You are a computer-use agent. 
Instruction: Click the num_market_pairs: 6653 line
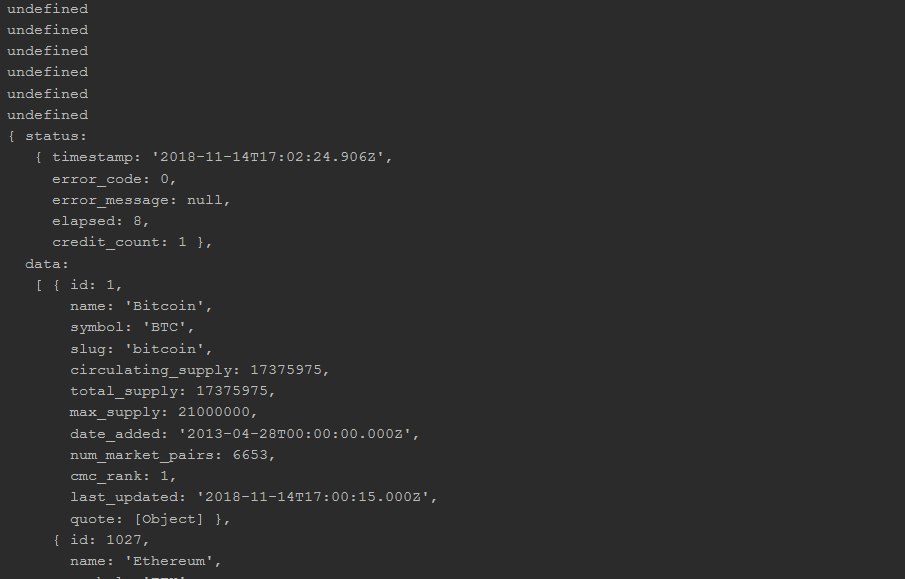pos(172,454)
